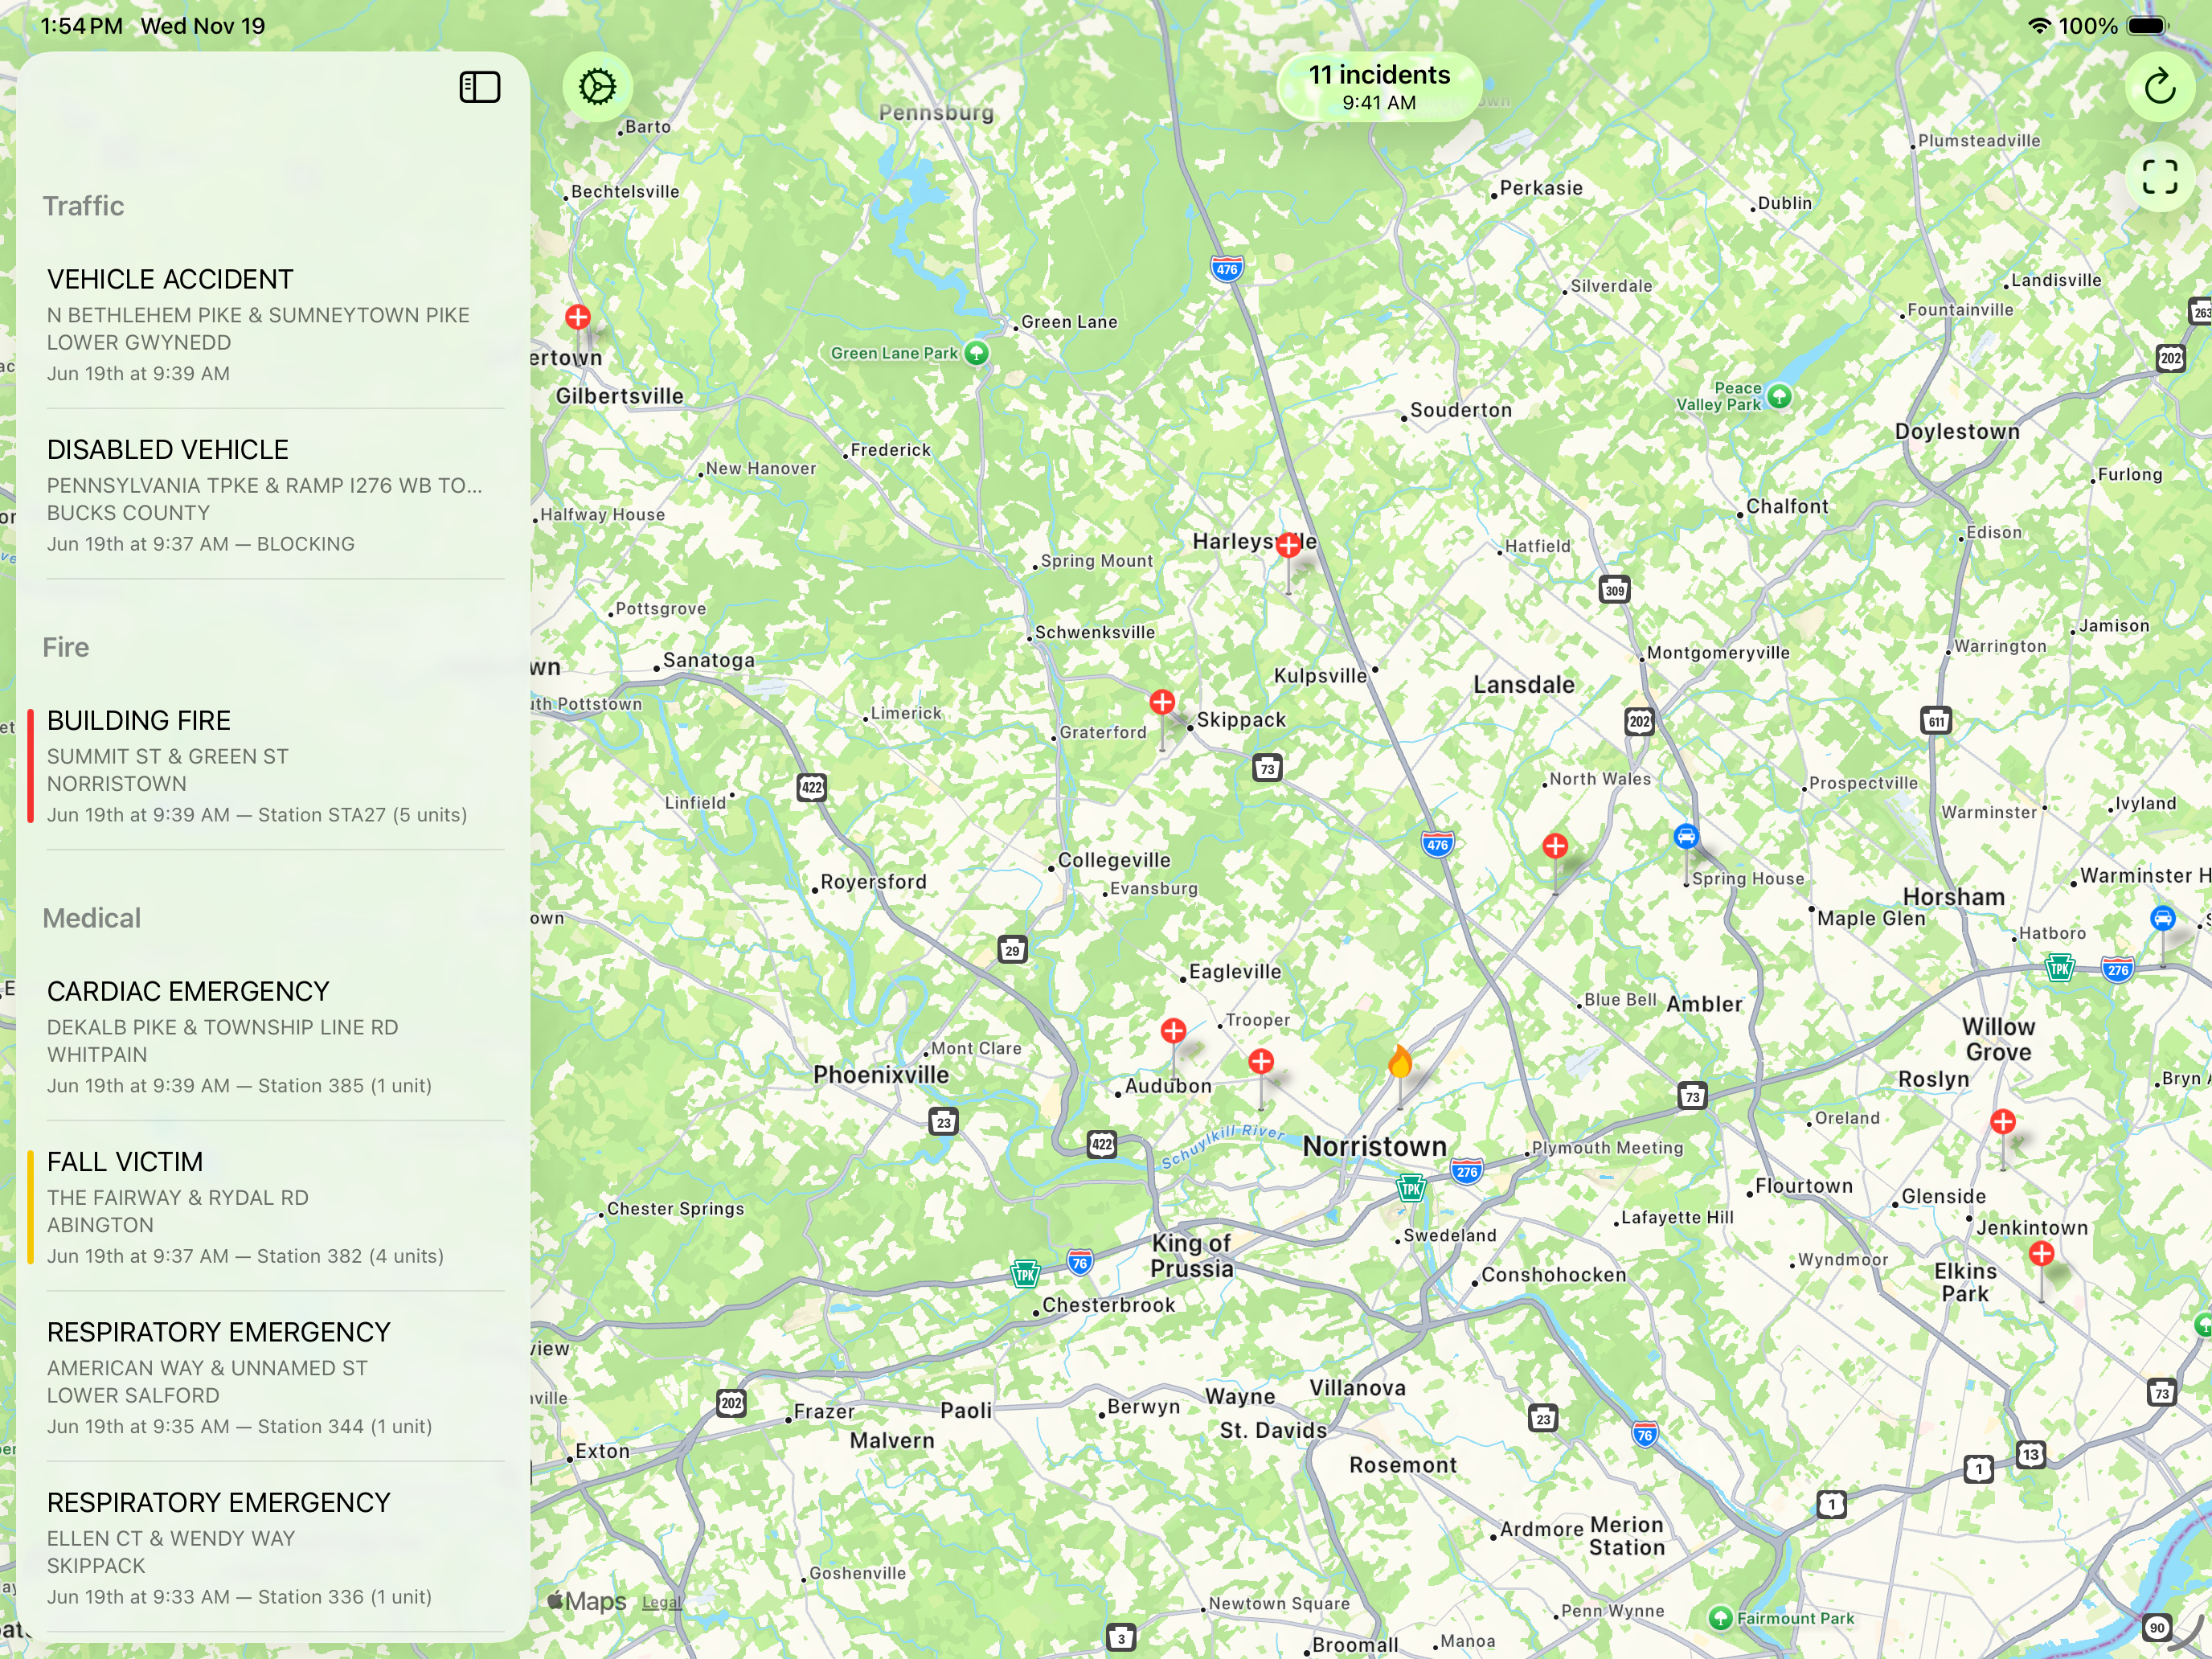Image resolution: width=2212 pixels, height=1659 pixels.
Task: Tap the medical marker near Jenkintown
Action: click(2041, 1253)
